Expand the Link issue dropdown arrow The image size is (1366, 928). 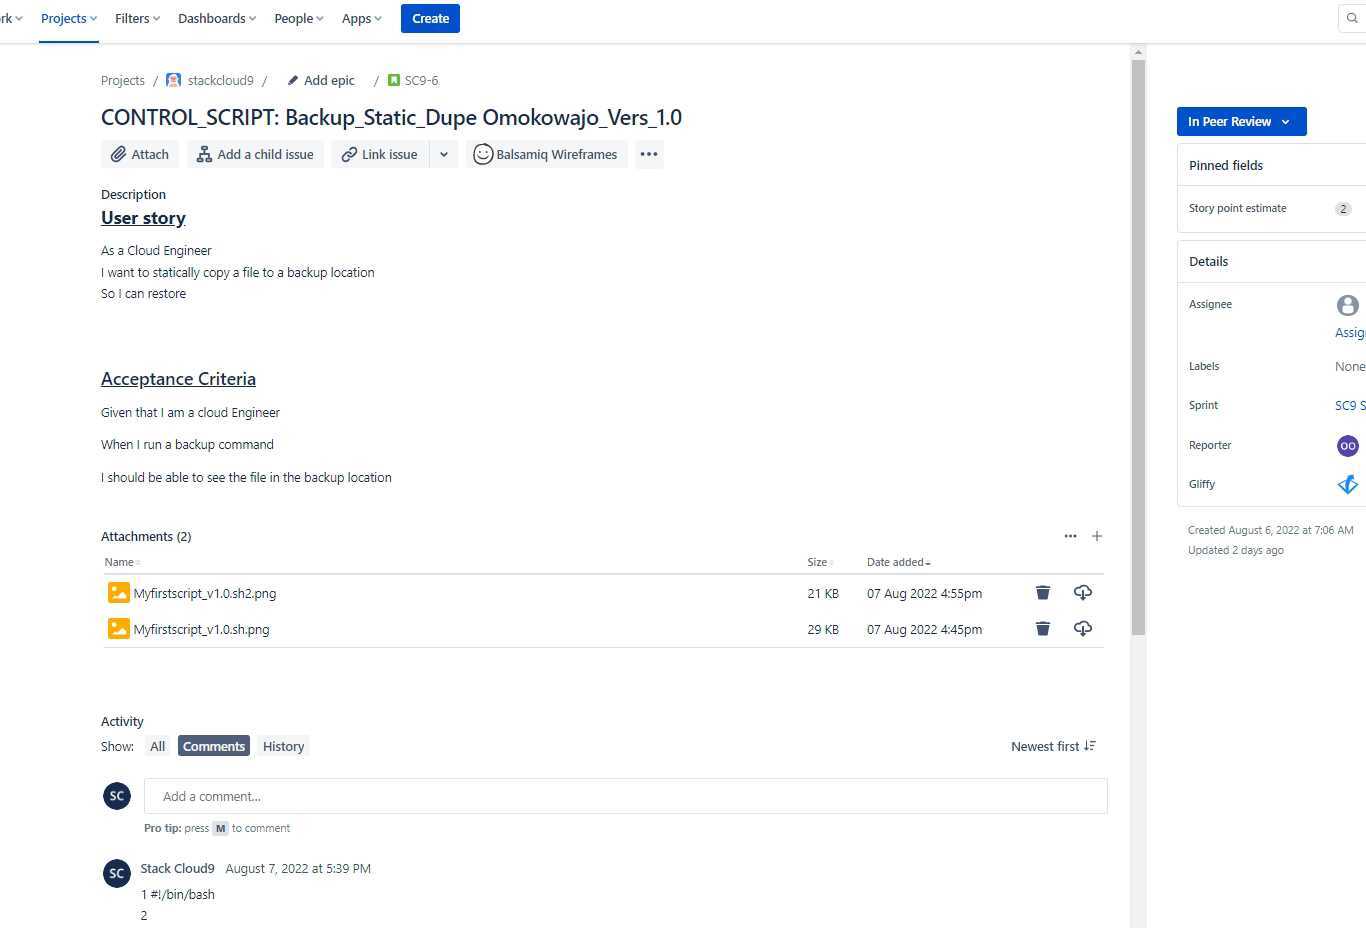click(443, 154)
